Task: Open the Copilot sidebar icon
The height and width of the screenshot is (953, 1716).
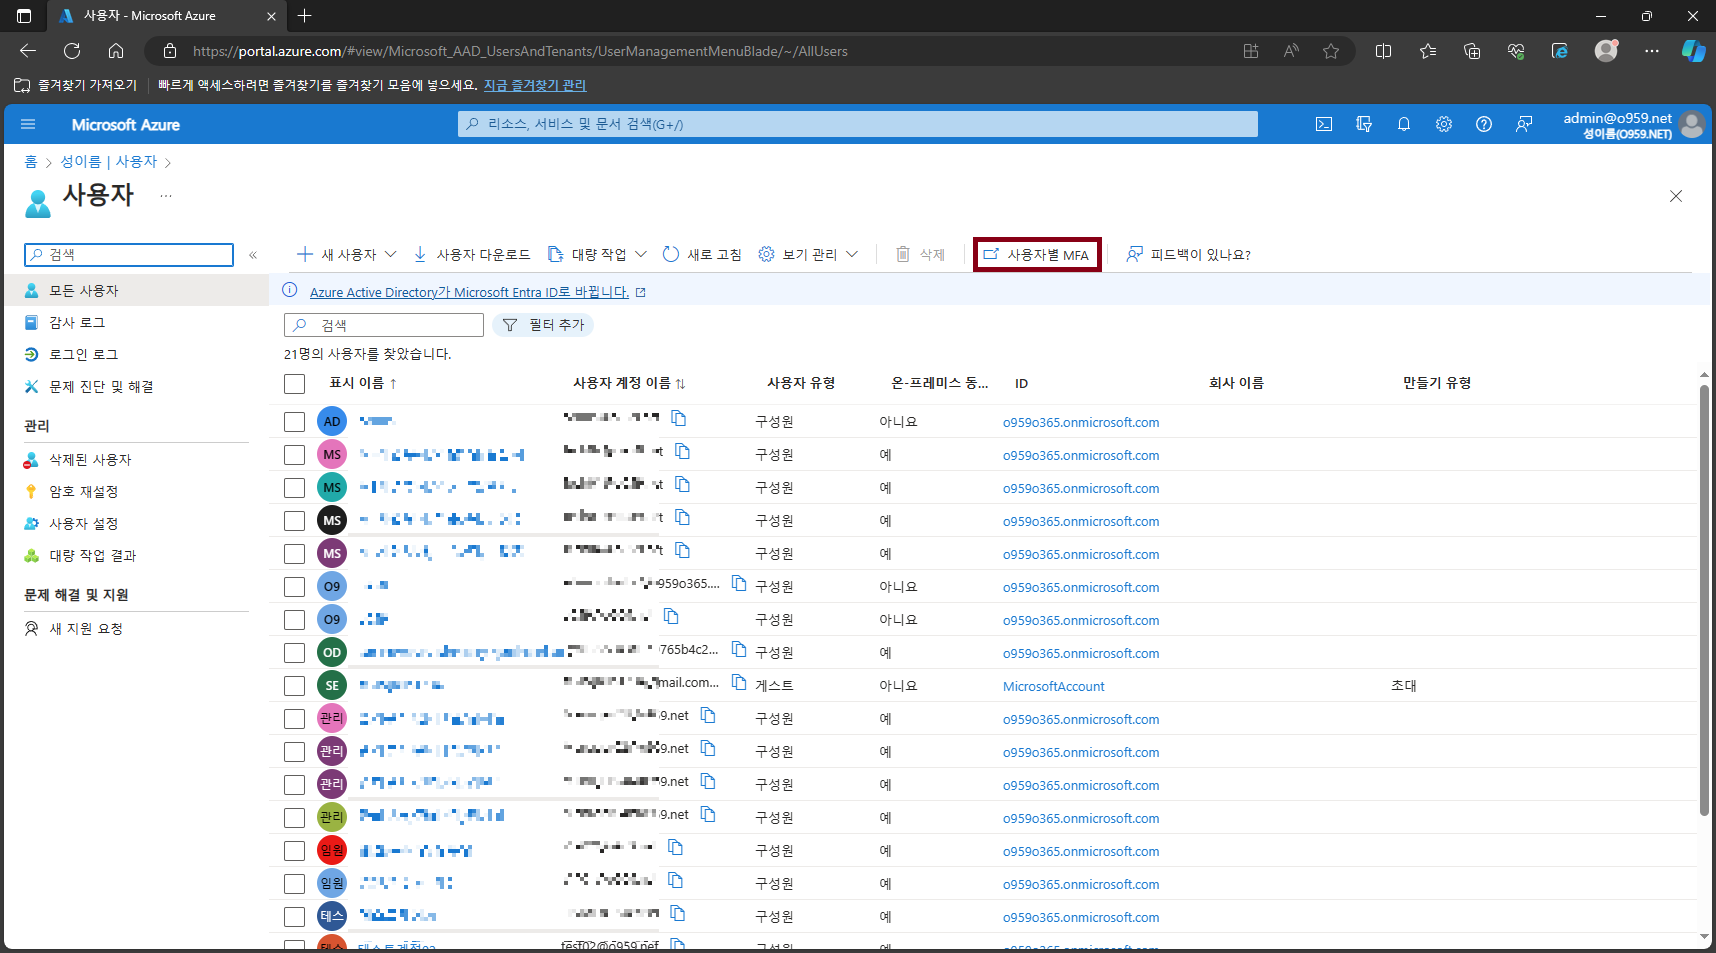Action: [x=1693, y=51]
